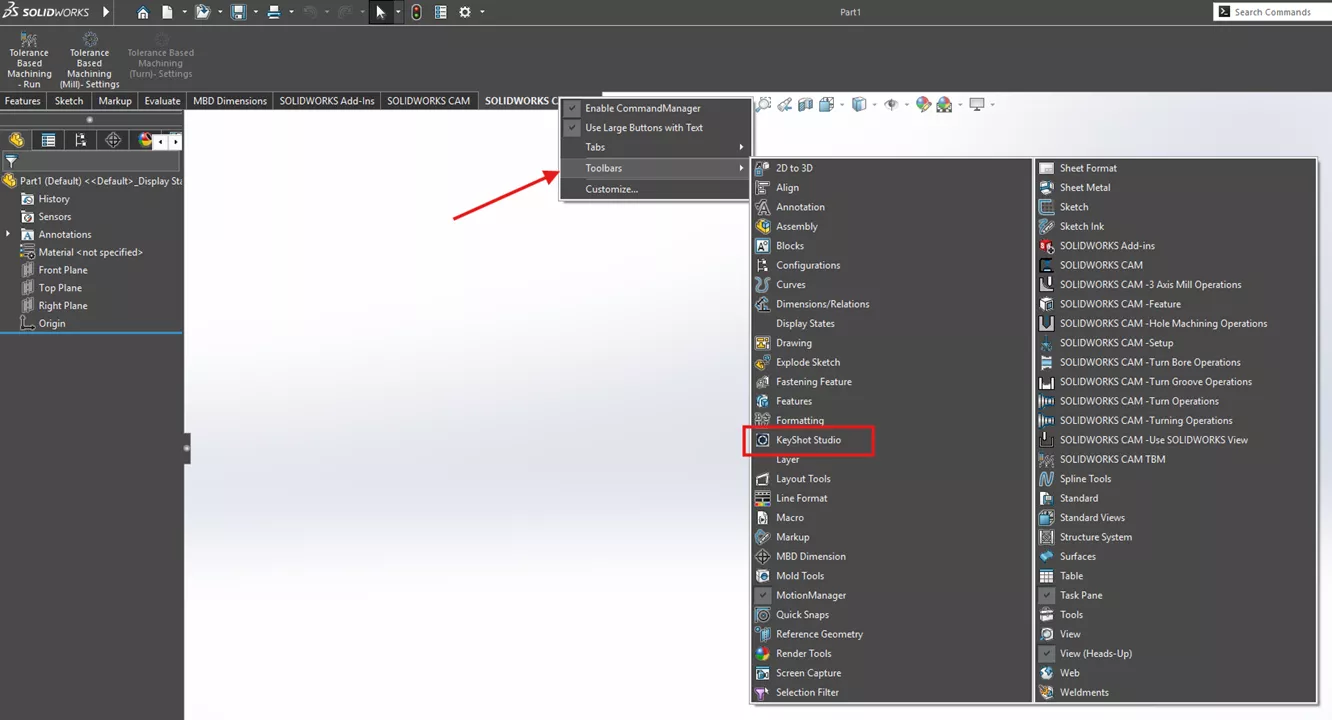Open dropdown arrow next to Display Style

click(874, 104)
